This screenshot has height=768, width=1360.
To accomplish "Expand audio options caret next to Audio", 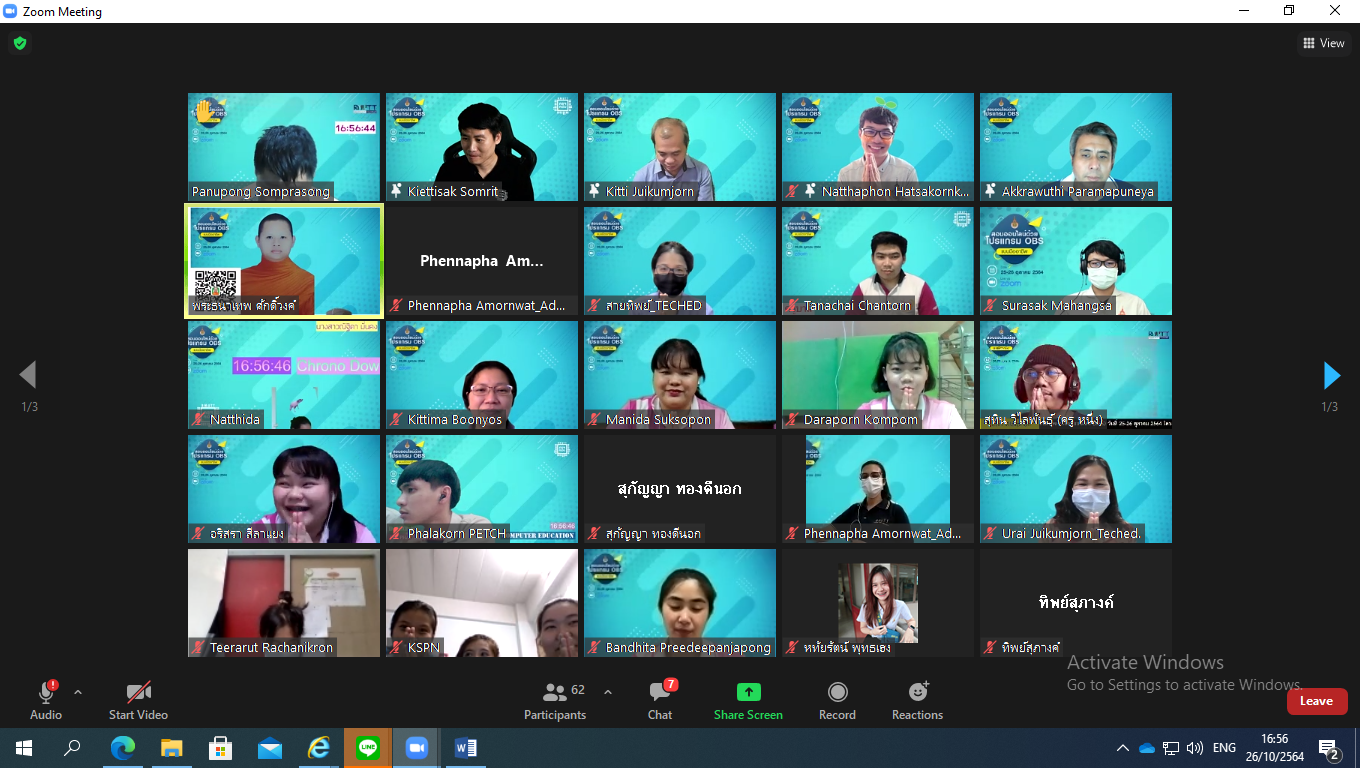I will click(x=78, y=692).
